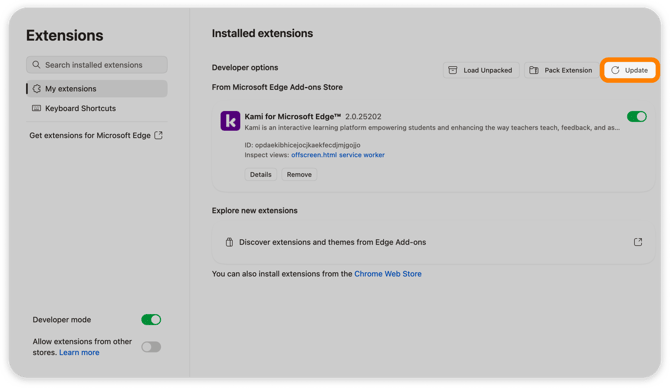This screenshot has height=388, width=670.
Task: Open the My extensions section
Action: tap(97, 88)
